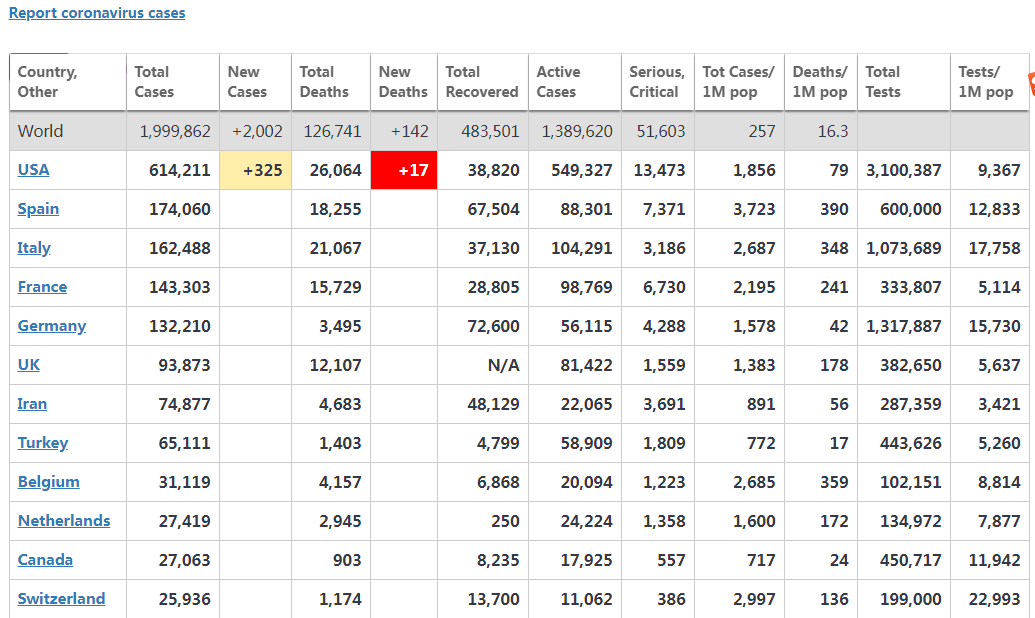This screenshot has height=618, width=1035.
Task: Select World new cases +2,002
Action: [255, 131]
